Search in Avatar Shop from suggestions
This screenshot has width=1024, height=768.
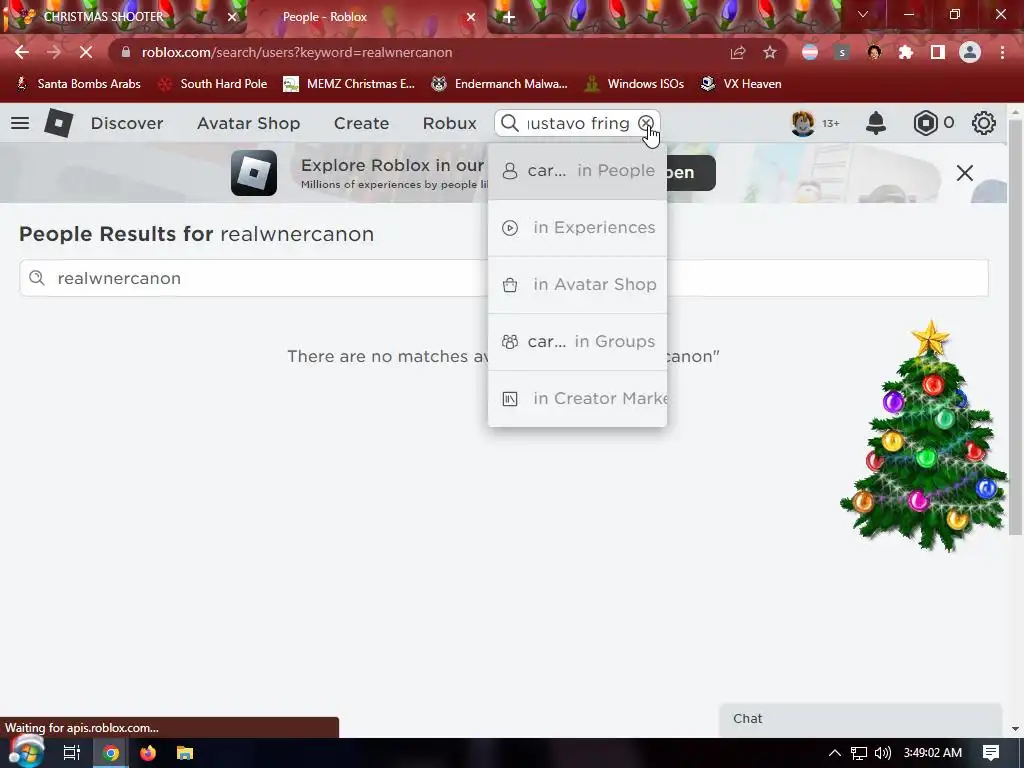tap(577, 284)
